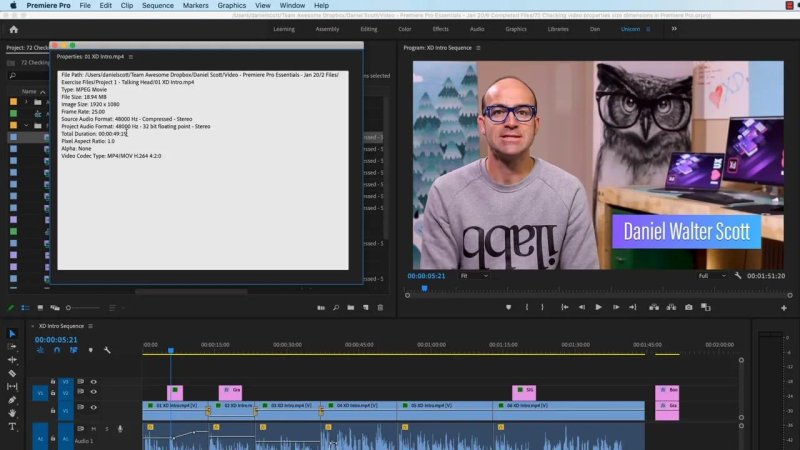Toggle Linked Selection in timeline

coord(73,350)
